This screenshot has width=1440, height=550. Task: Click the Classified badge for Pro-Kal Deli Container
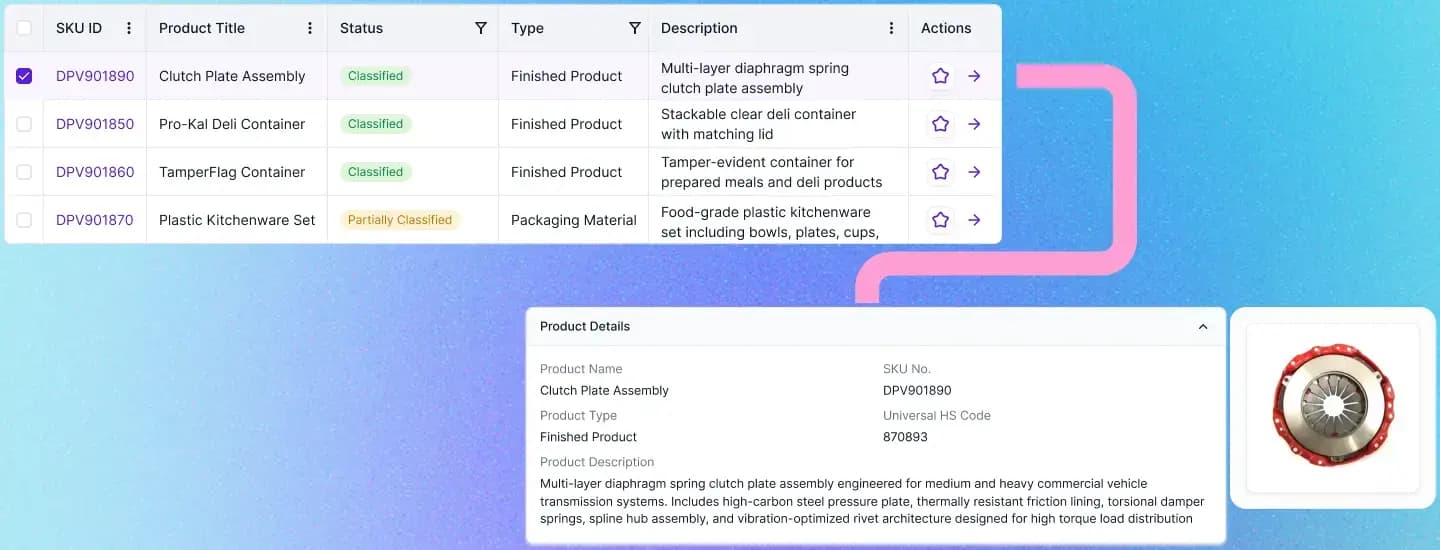pos(375,124)
